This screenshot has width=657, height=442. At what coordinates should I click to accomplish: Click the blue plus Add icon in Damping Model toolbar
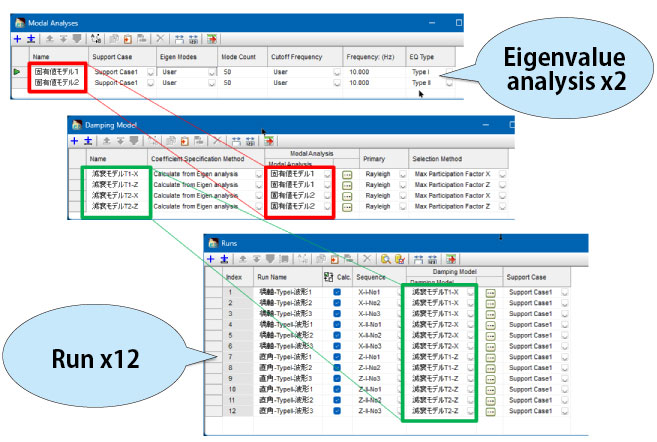tap(74, 141)
